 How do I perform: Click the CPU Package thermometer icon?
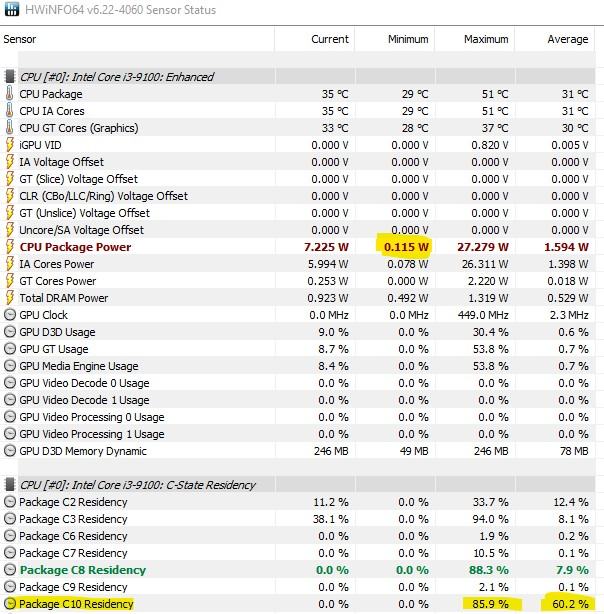pos(9,94)
